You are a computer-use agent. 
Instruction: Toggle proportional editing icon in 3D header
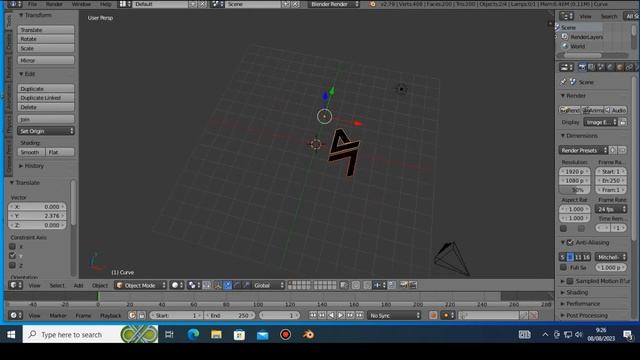click(356, 285)
